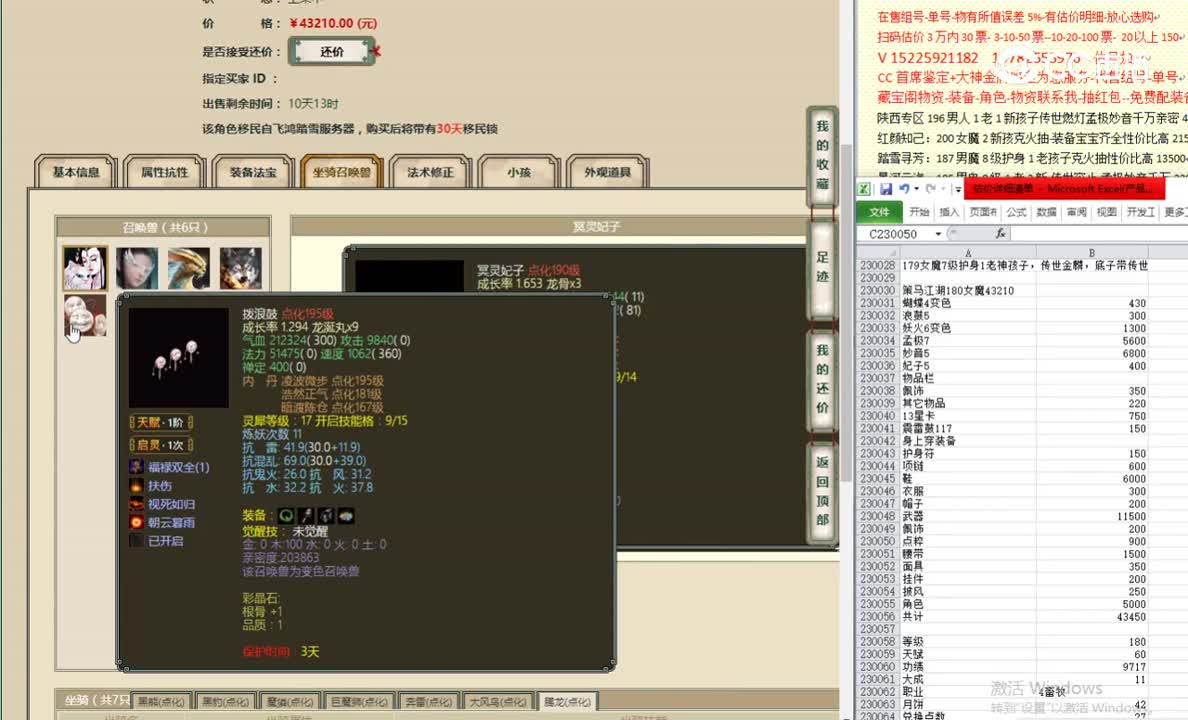Save the Excel workbook
Image resolution: width=1188 pixels, height=720 pixels.
tap(886, 189)
